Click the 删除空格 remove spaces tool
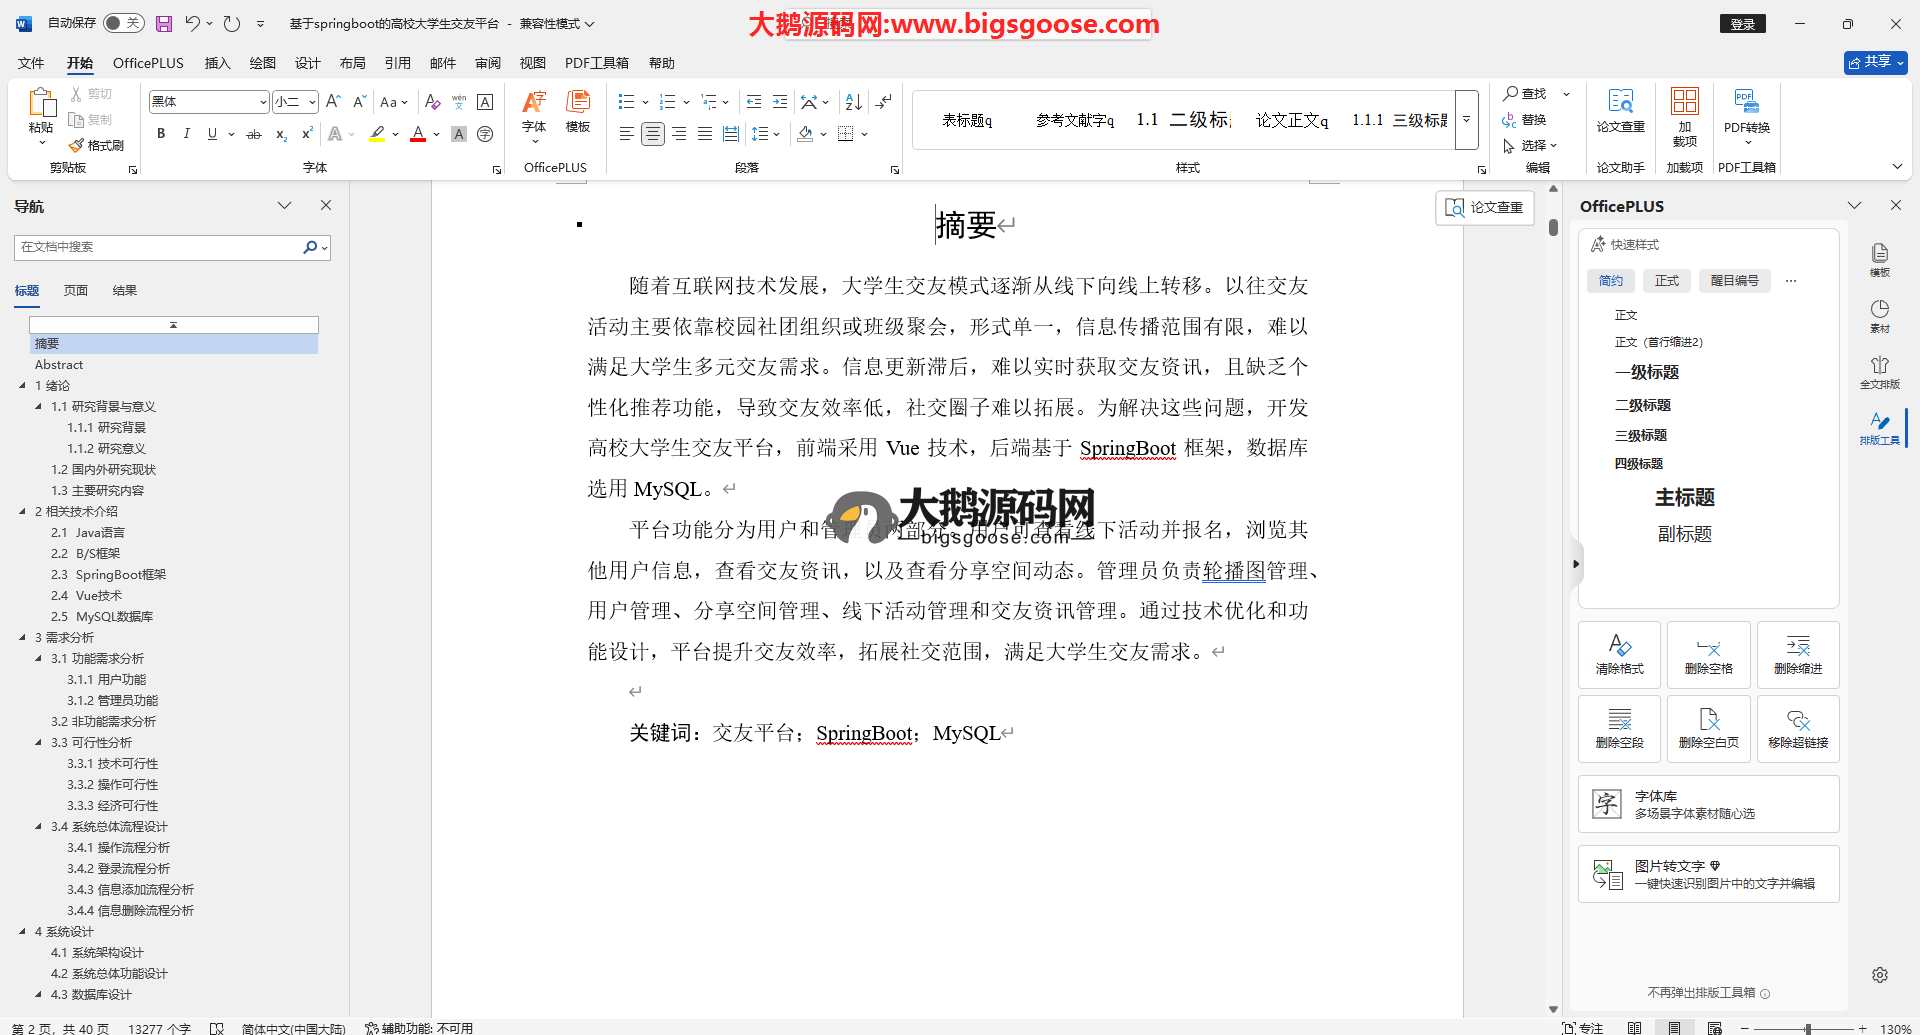The image size is (1920, 1035). tap(1708, 655)
